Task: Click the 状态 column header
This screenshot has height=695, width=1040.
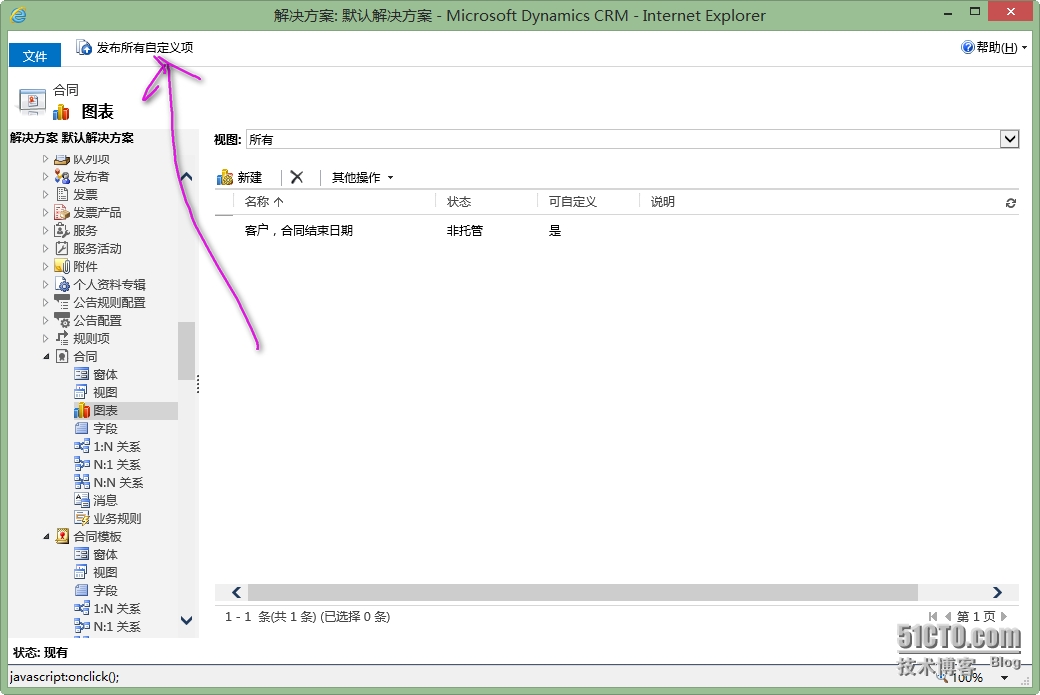Action: point(459,202)
